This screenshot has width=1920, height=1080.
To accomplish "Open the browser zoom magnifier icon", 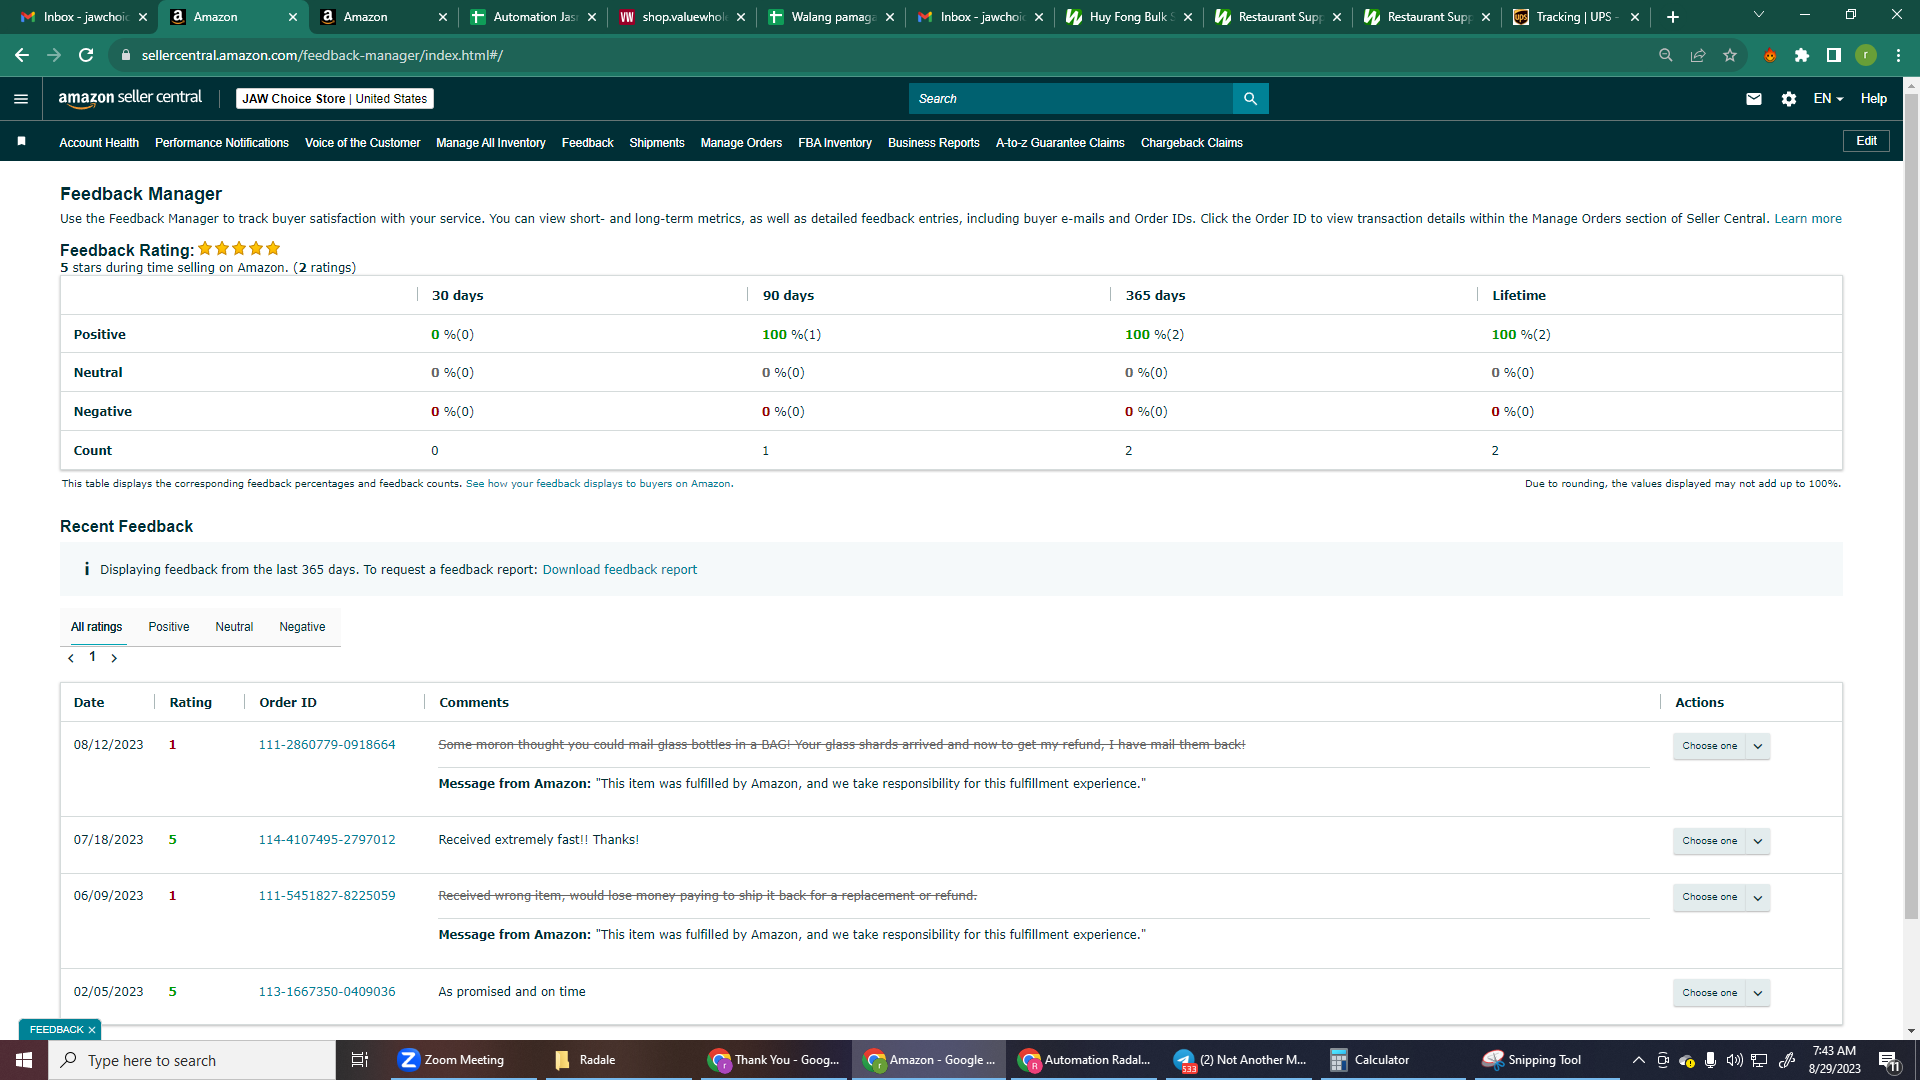I will coord(1666,55).
